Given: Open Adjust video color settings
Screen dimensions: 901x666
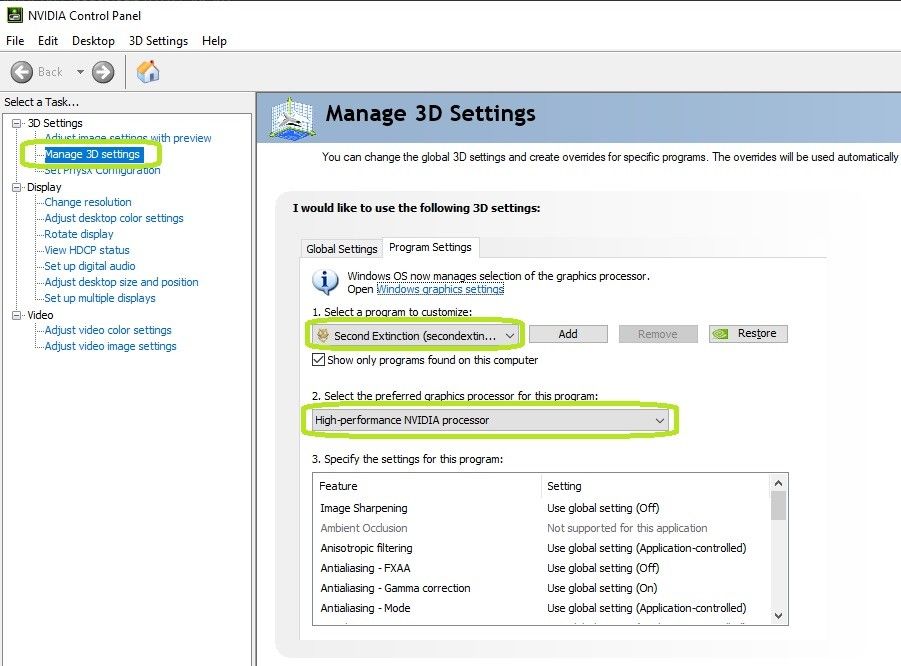Looking at the screenshot, I should pos(108,330).
